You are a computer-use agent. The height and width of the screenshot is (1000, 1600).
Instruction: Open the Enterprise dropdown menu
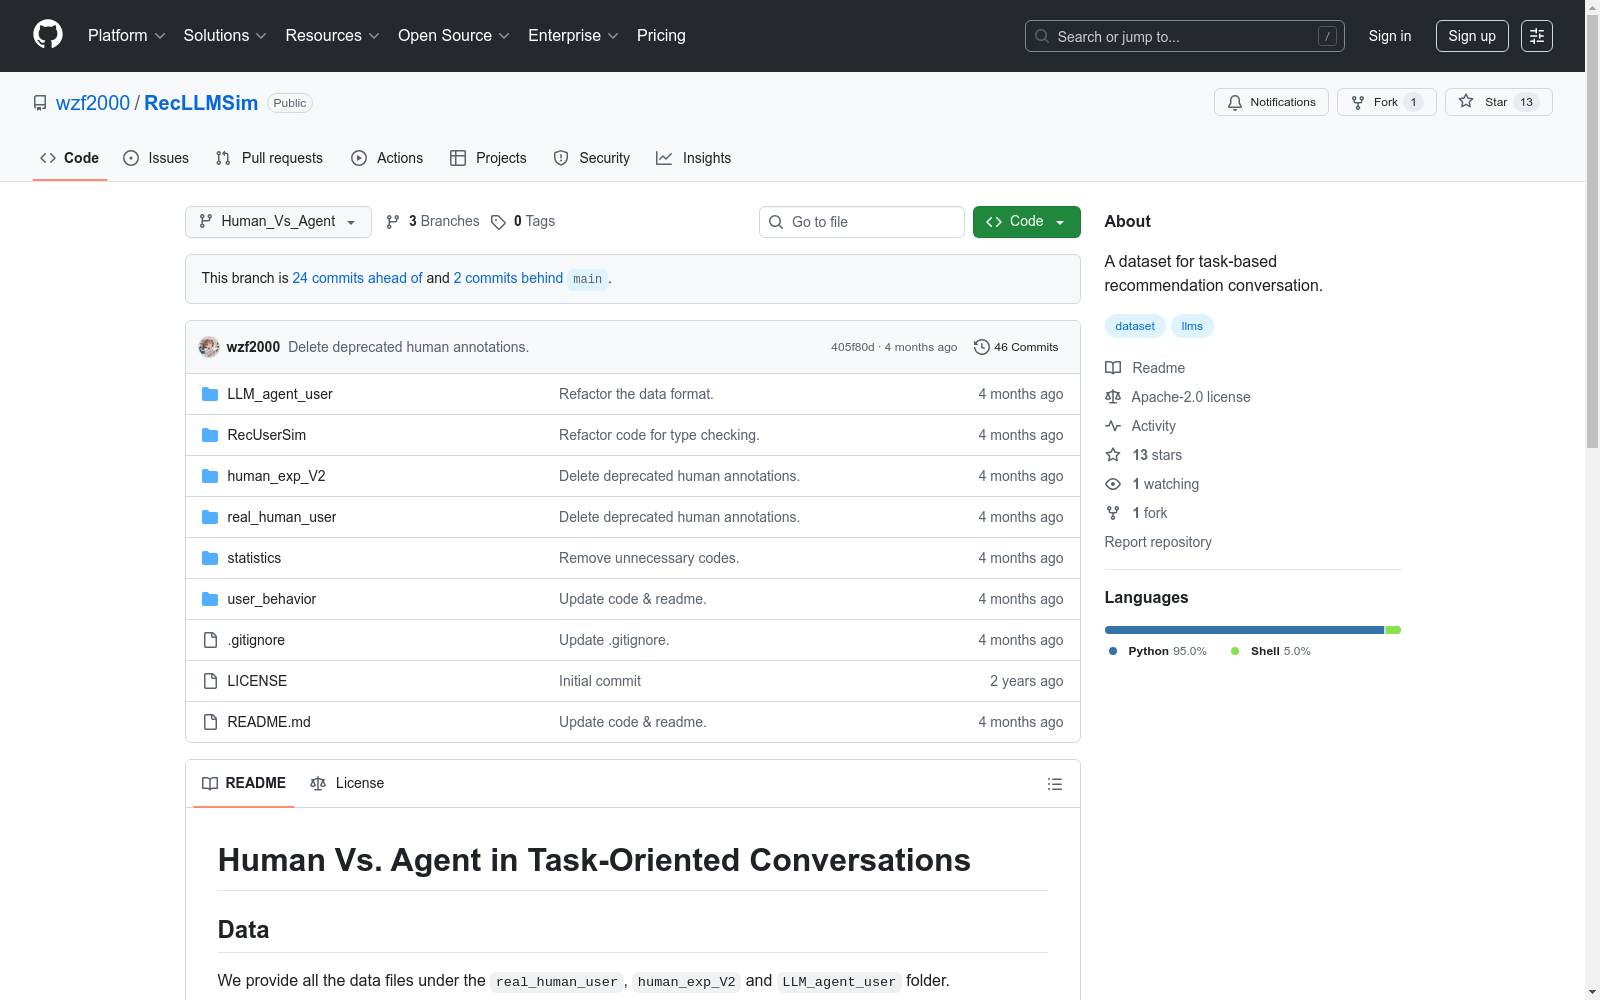point(573,36)
